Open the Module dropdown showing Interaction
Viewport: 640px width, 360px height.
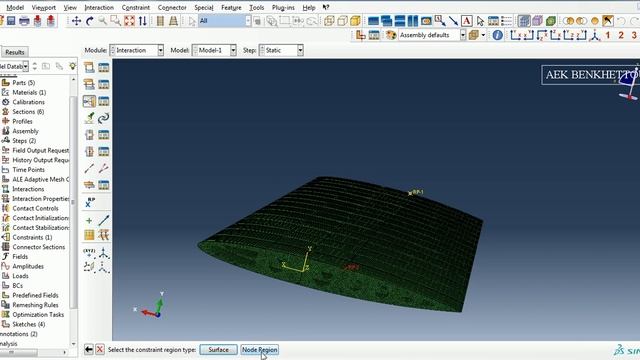137,50
